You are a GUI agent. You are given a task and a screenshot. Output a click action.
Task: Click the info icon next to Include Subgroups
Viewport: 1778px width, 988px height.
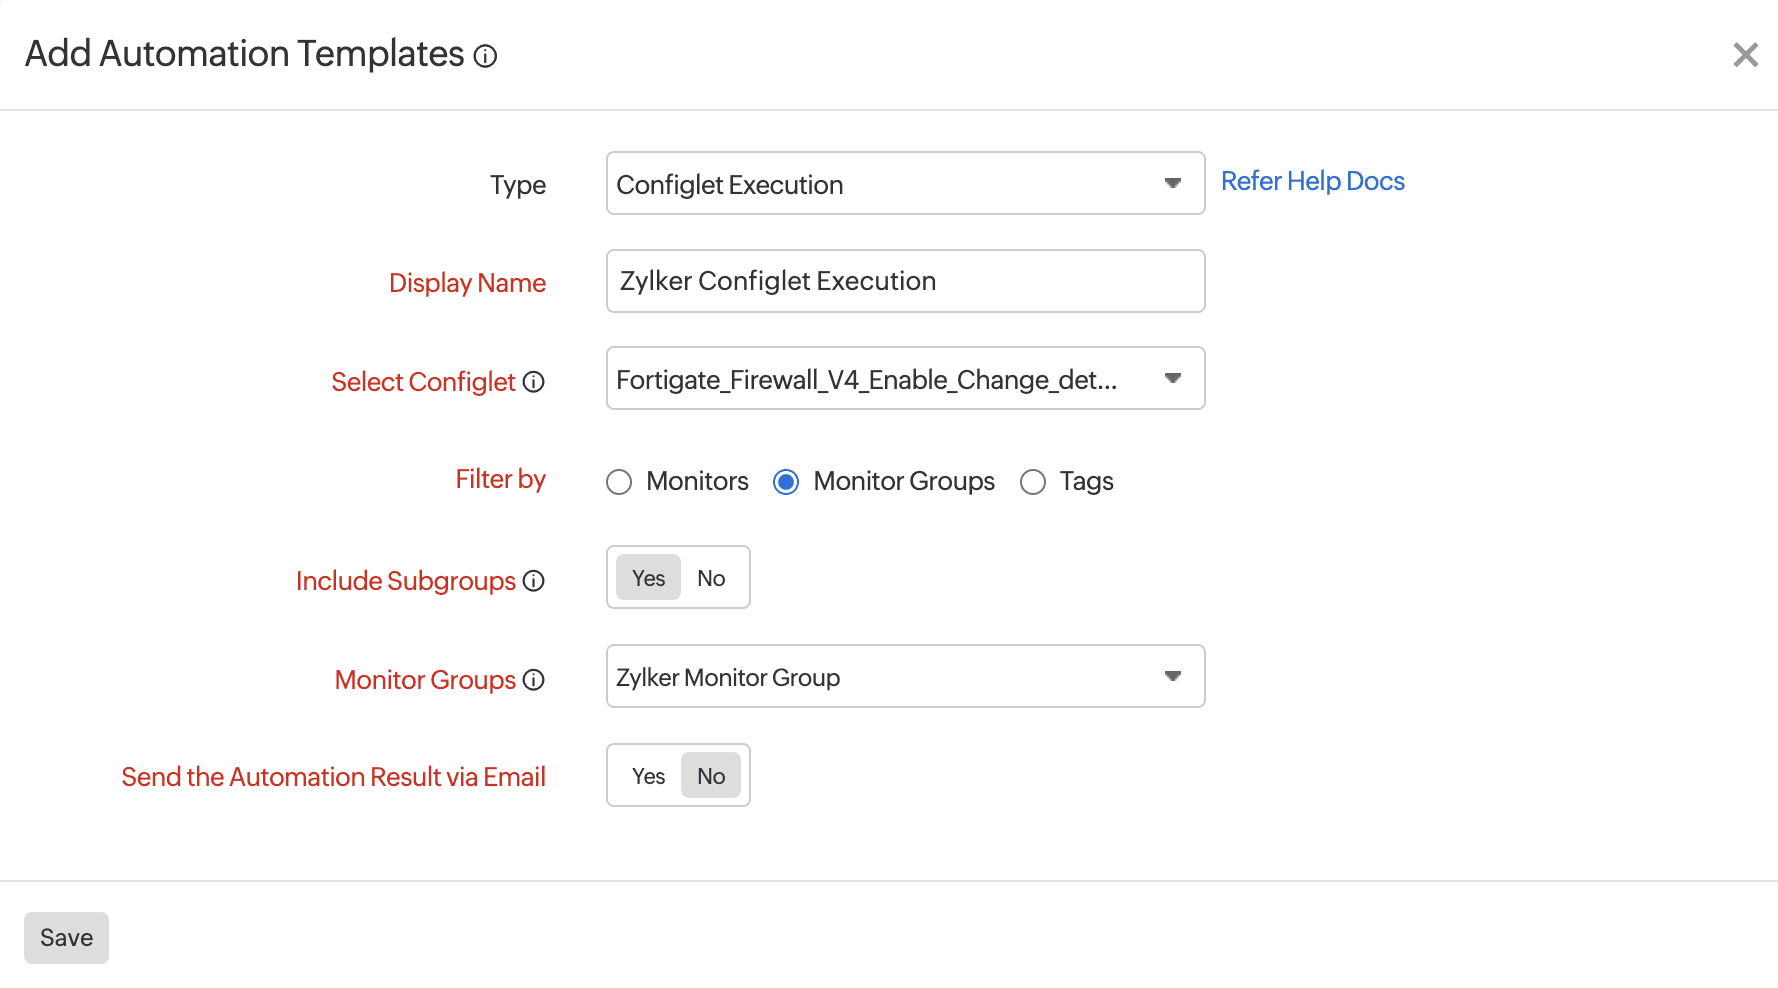(534, 581)
